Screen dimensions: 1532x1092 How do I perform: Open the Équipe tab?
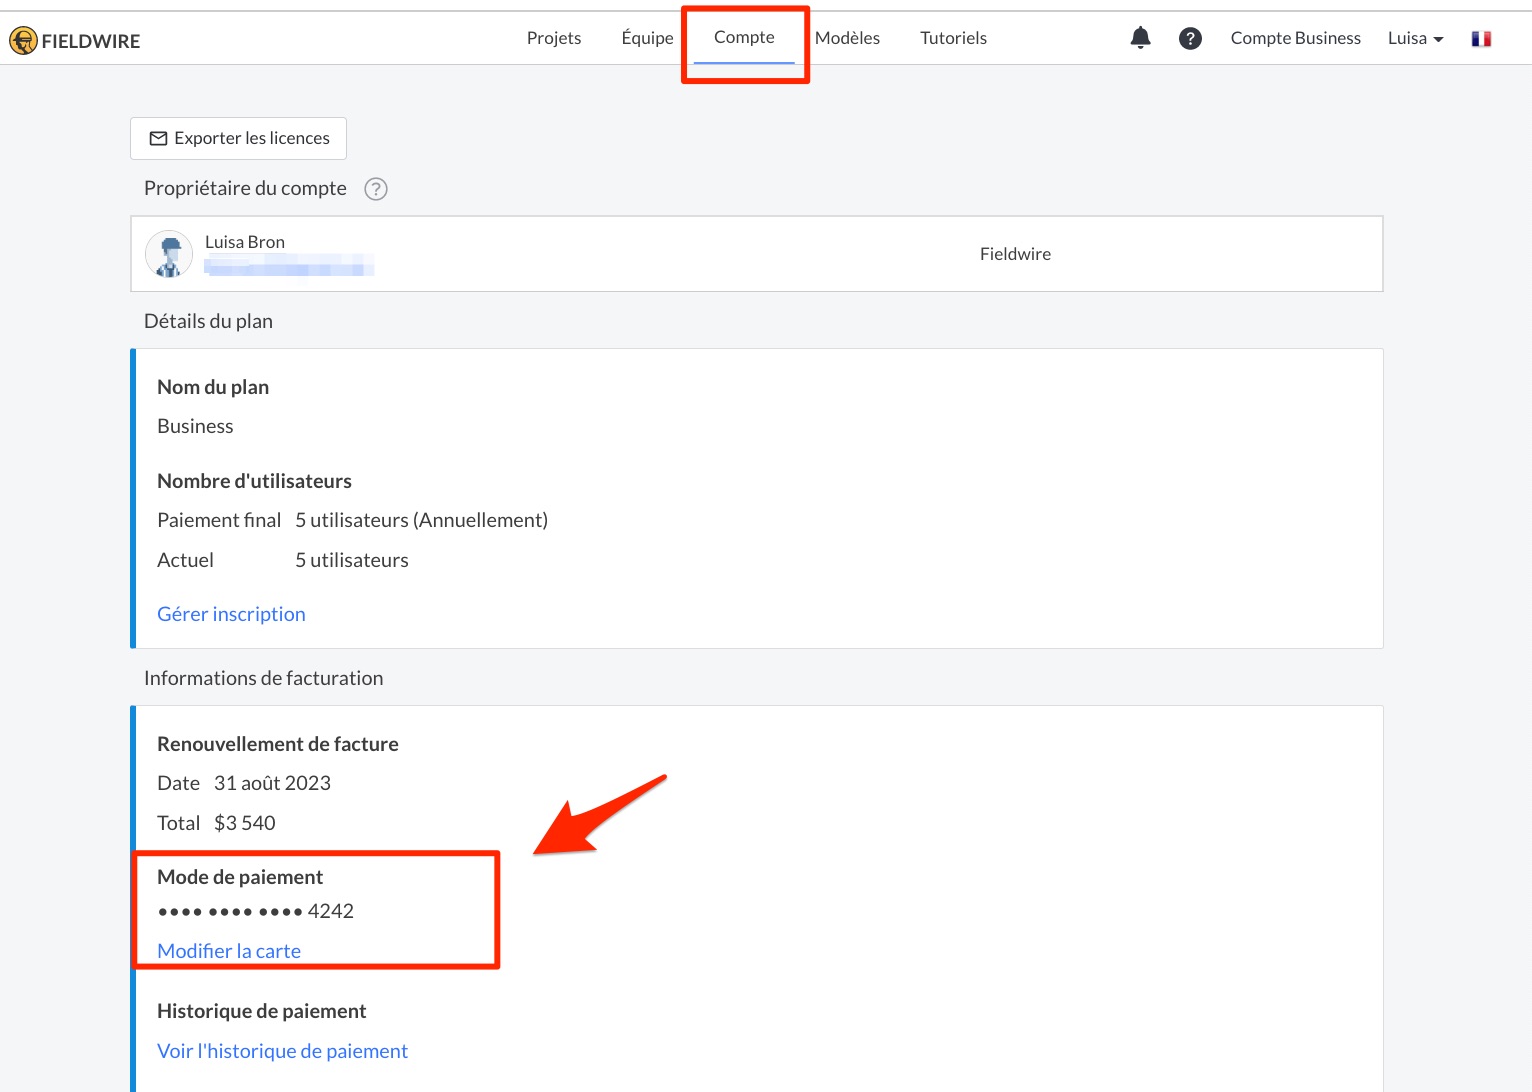tap(647, 38)
